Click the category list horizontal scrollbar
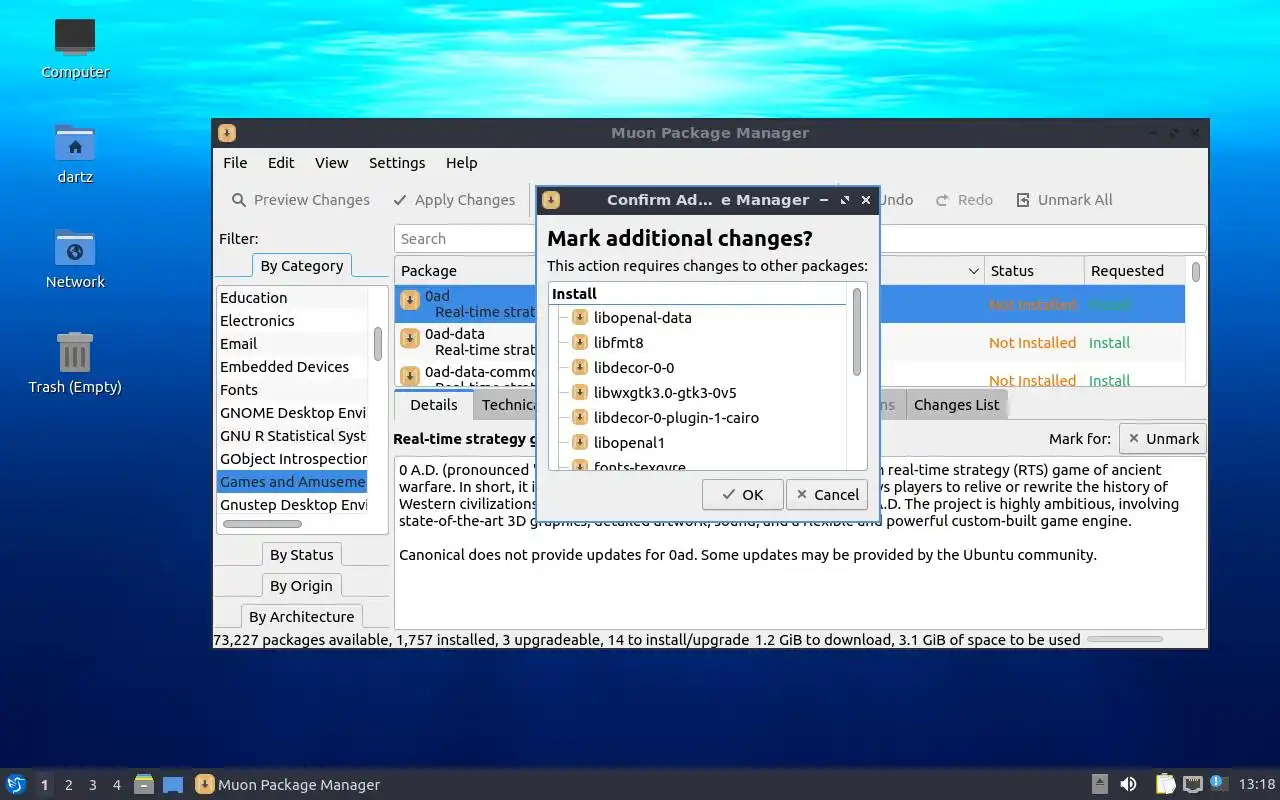 coord(262,524)
